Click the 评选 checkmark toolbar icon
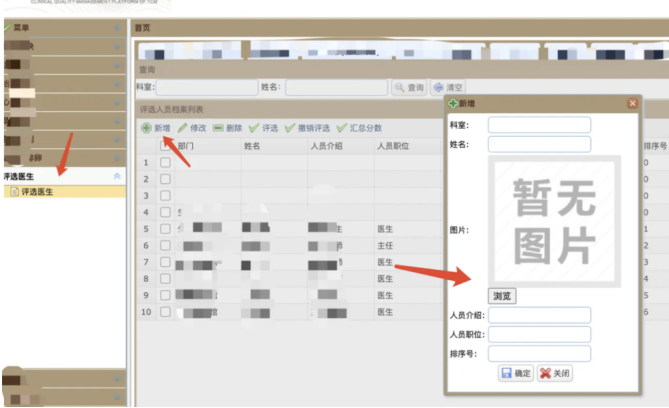This screenshot has height=408, width=669. tap(254, 128)
